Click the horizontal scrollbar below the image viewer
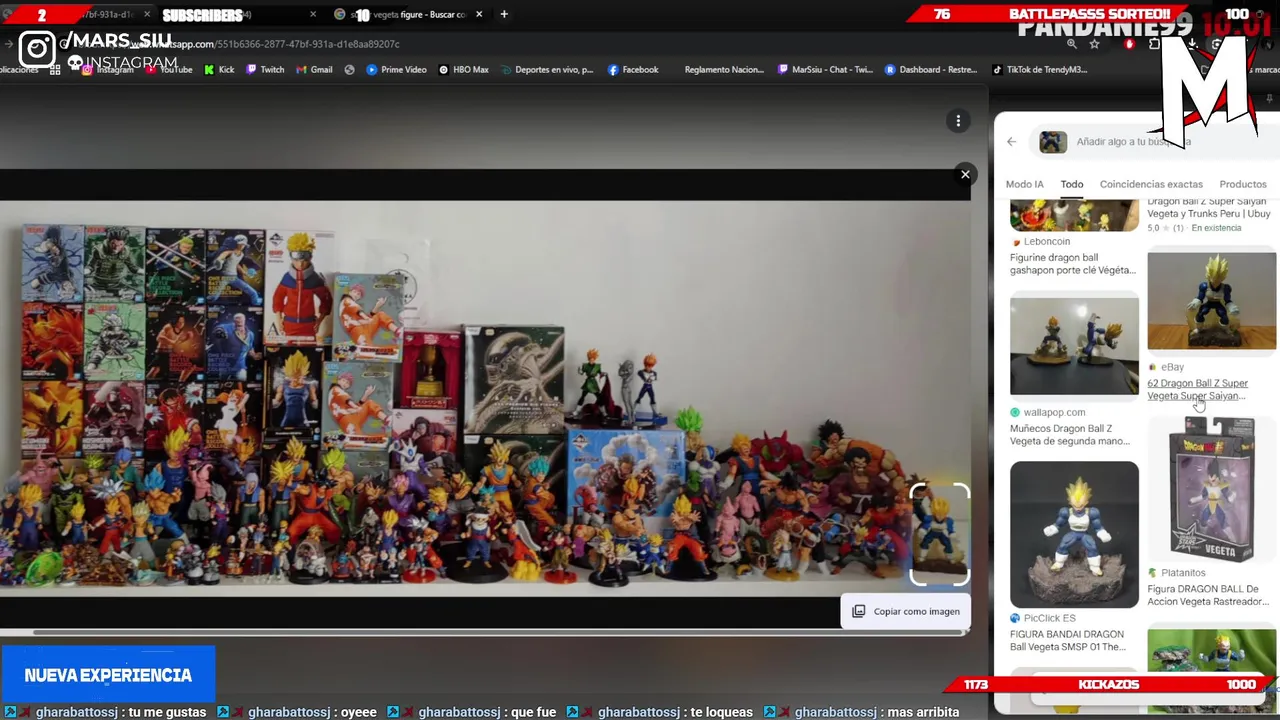 [x=500, y=632]
